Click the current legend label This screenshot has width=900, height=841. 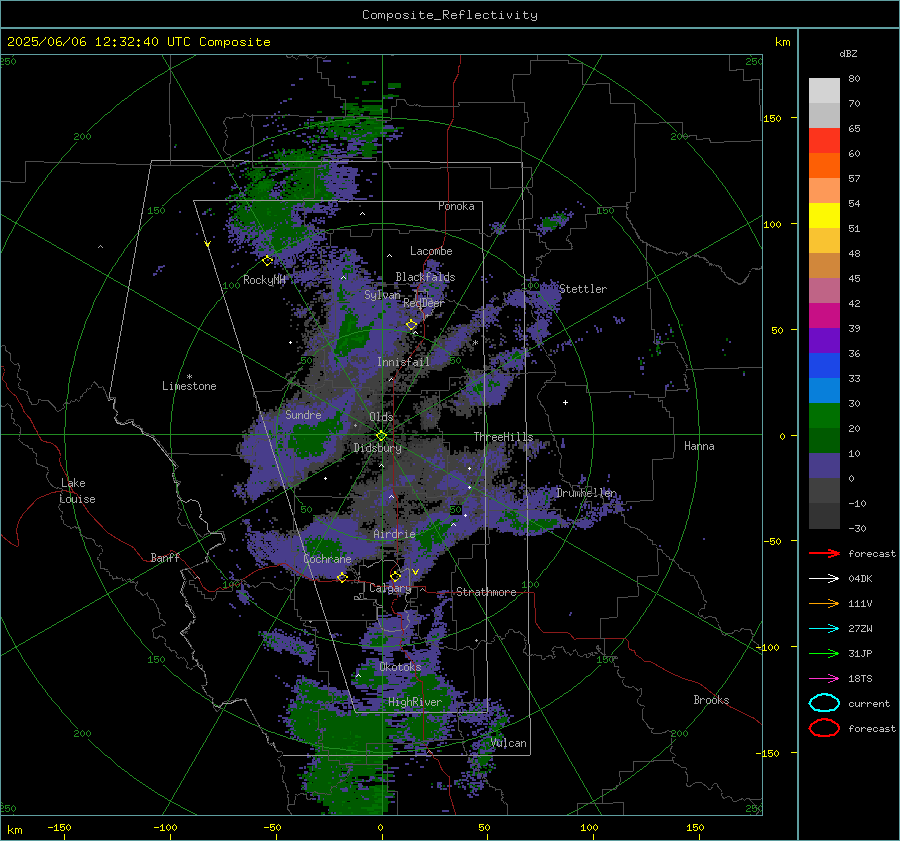(869, 703)
